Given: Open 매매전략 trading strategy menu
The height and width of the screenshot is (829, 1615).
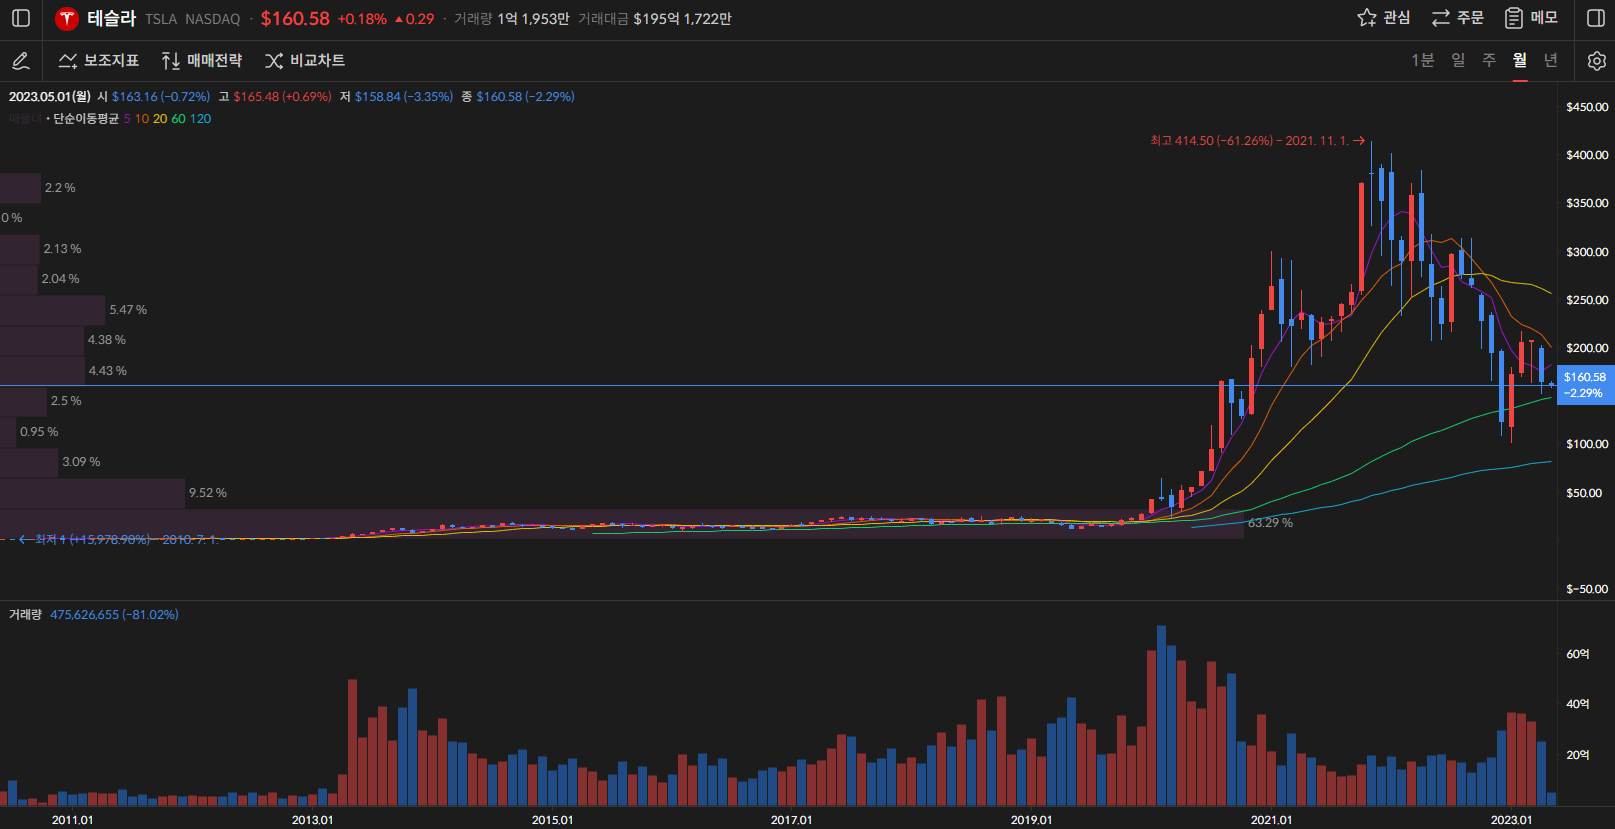Looking at the screenshot, I should tap(202, 61).
